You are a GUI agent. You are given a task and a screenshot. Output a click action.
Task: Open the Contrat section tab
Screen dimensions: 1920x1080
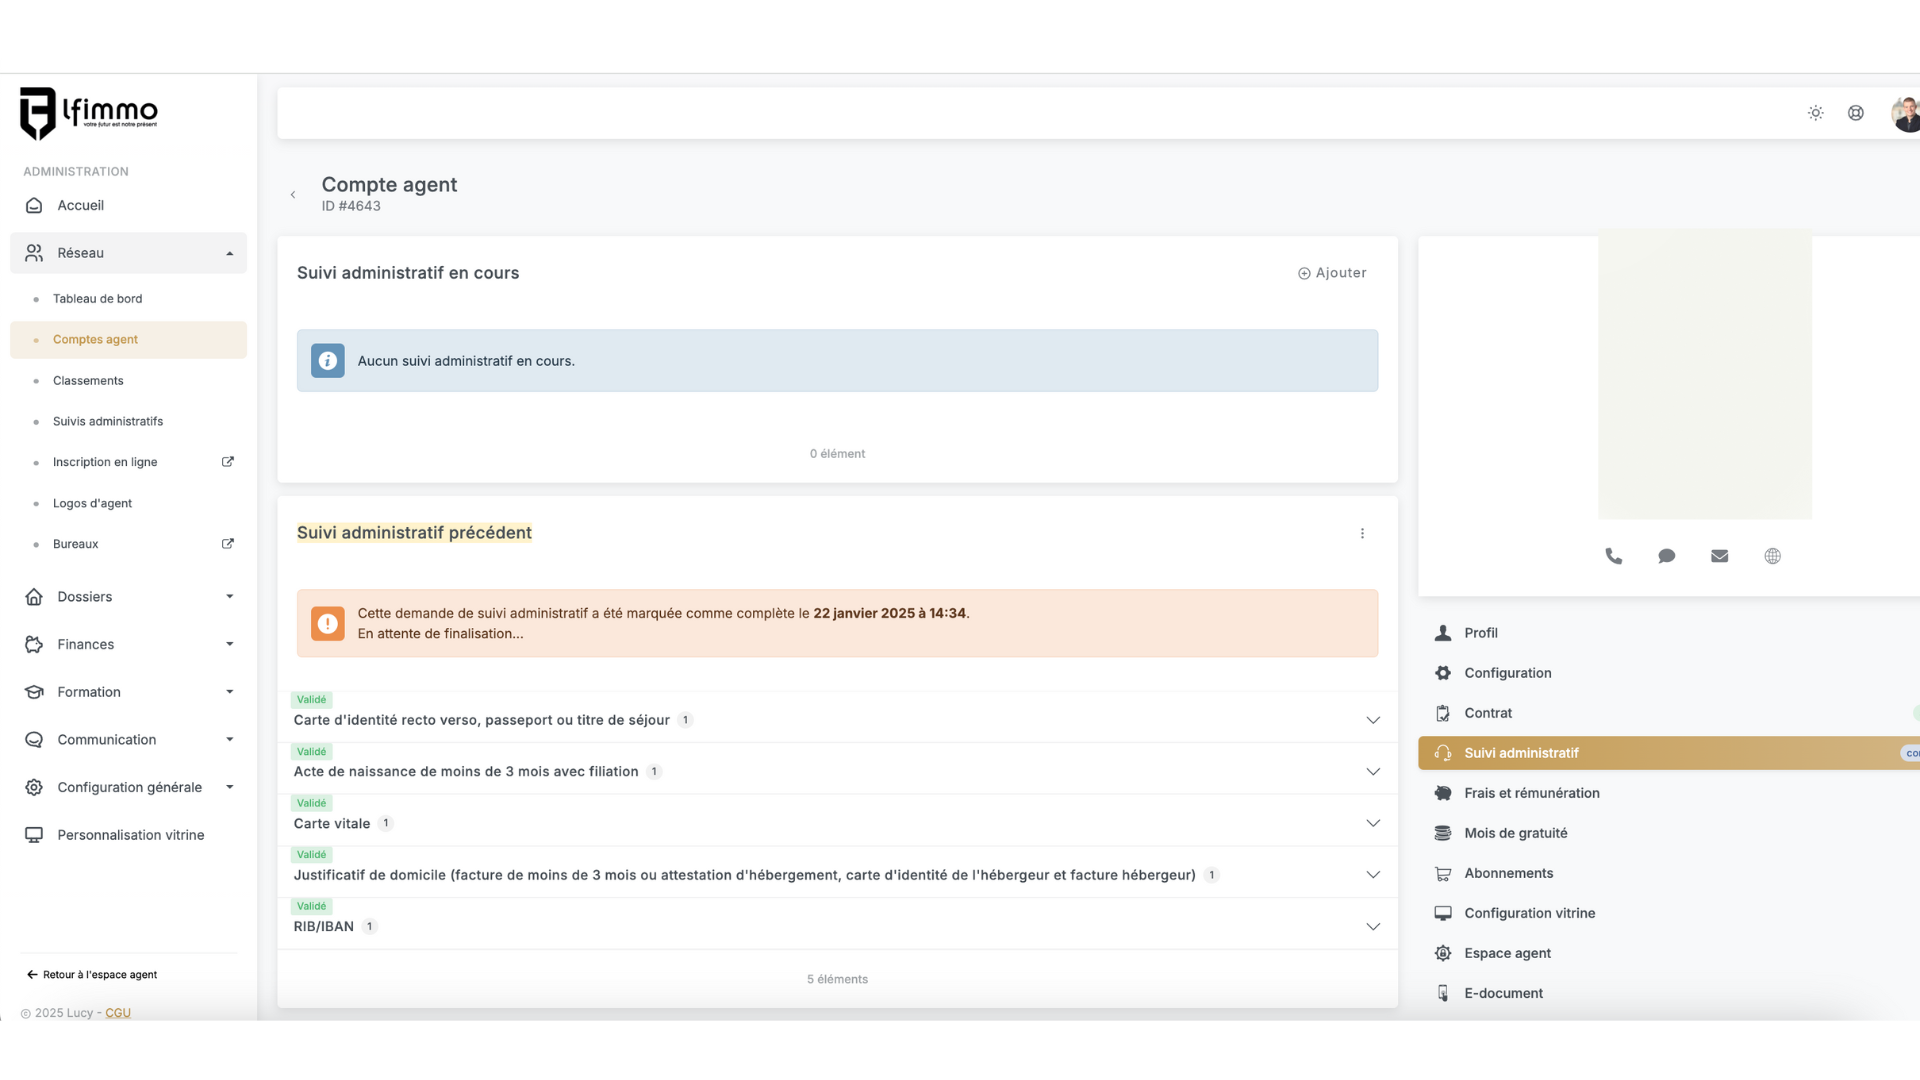[x=1487, y=713]
